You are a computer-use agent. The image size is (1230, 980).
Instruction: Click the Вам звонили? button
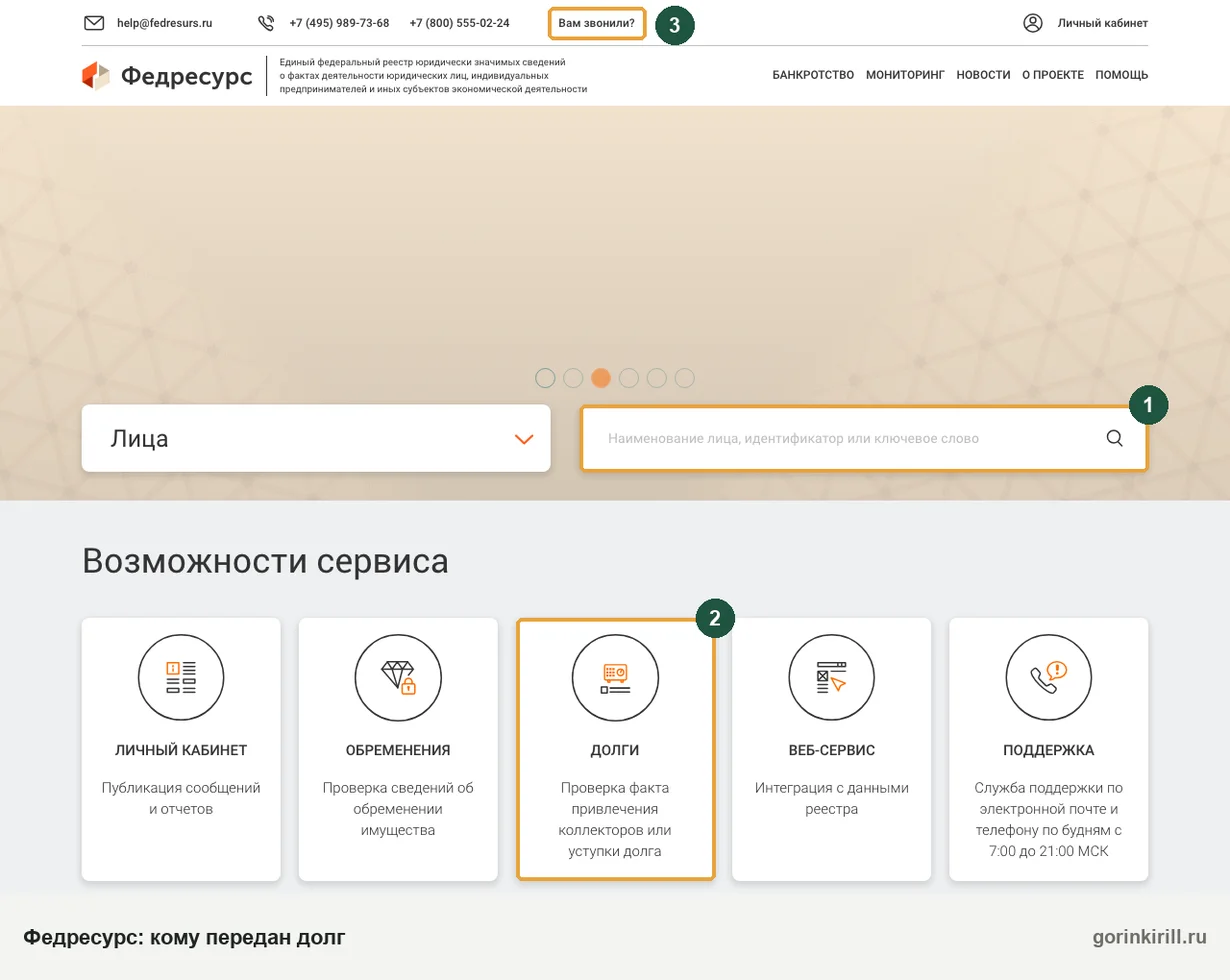(597, 23)
